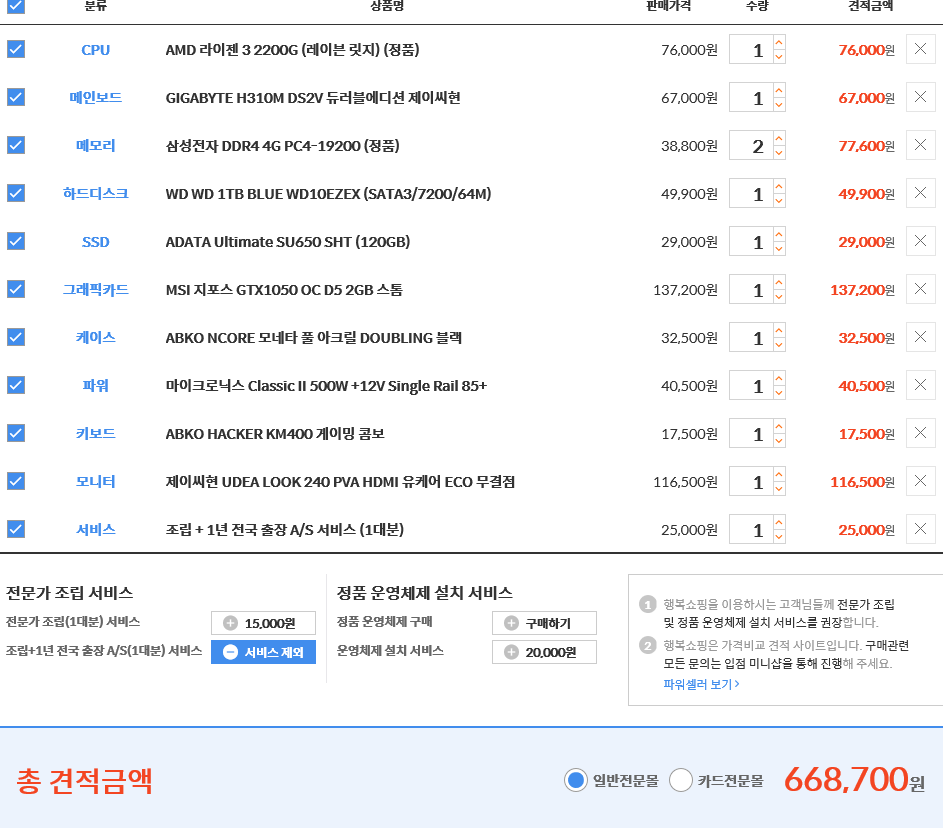Viewport: 943px width, 828px height.
Task: Remove the 그래픽카드 item with X icon
Action: (920, 289)
